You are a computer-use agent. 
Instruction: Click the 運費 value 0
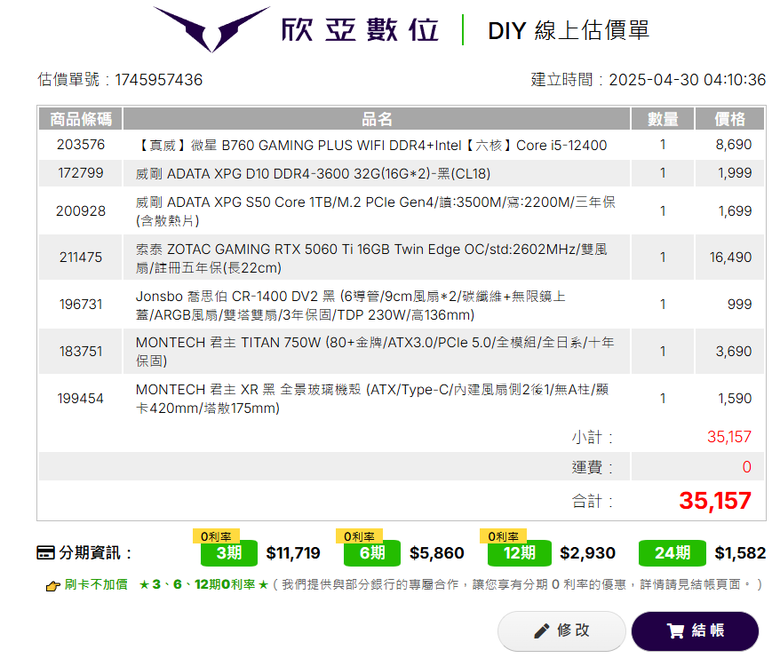(x=747, y=467)
